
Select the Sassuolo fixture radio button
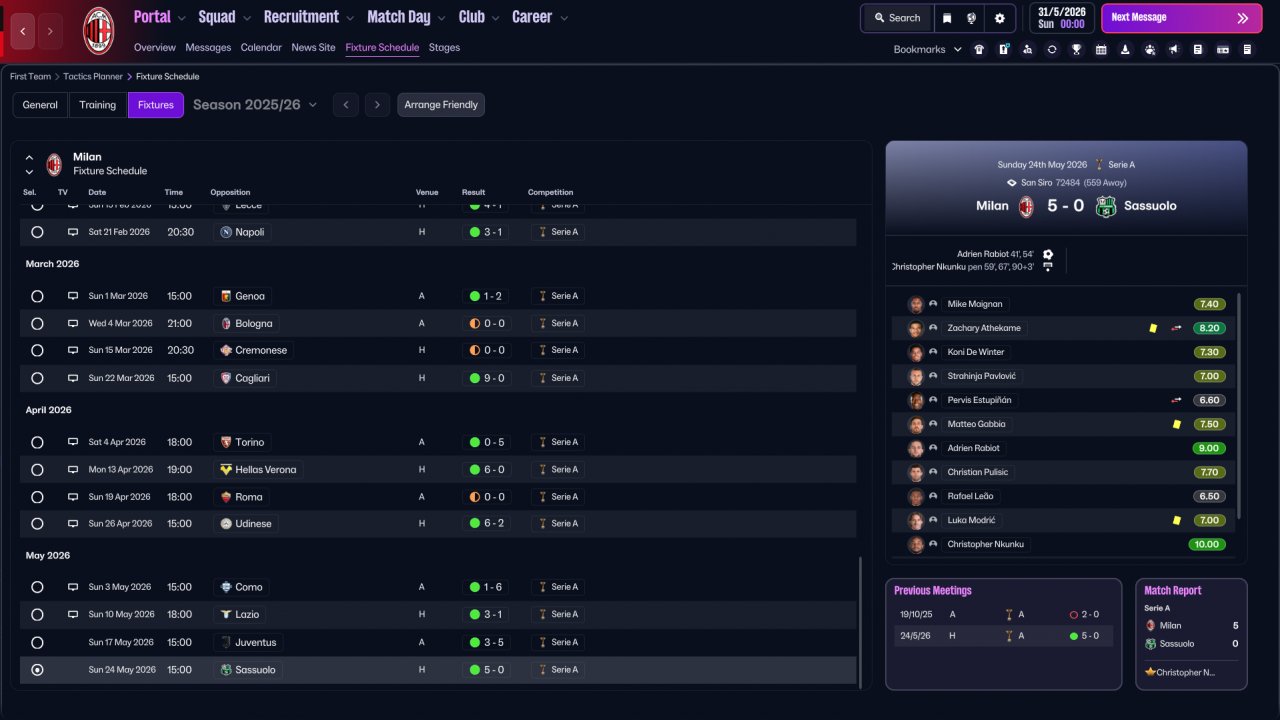[37, 670]
